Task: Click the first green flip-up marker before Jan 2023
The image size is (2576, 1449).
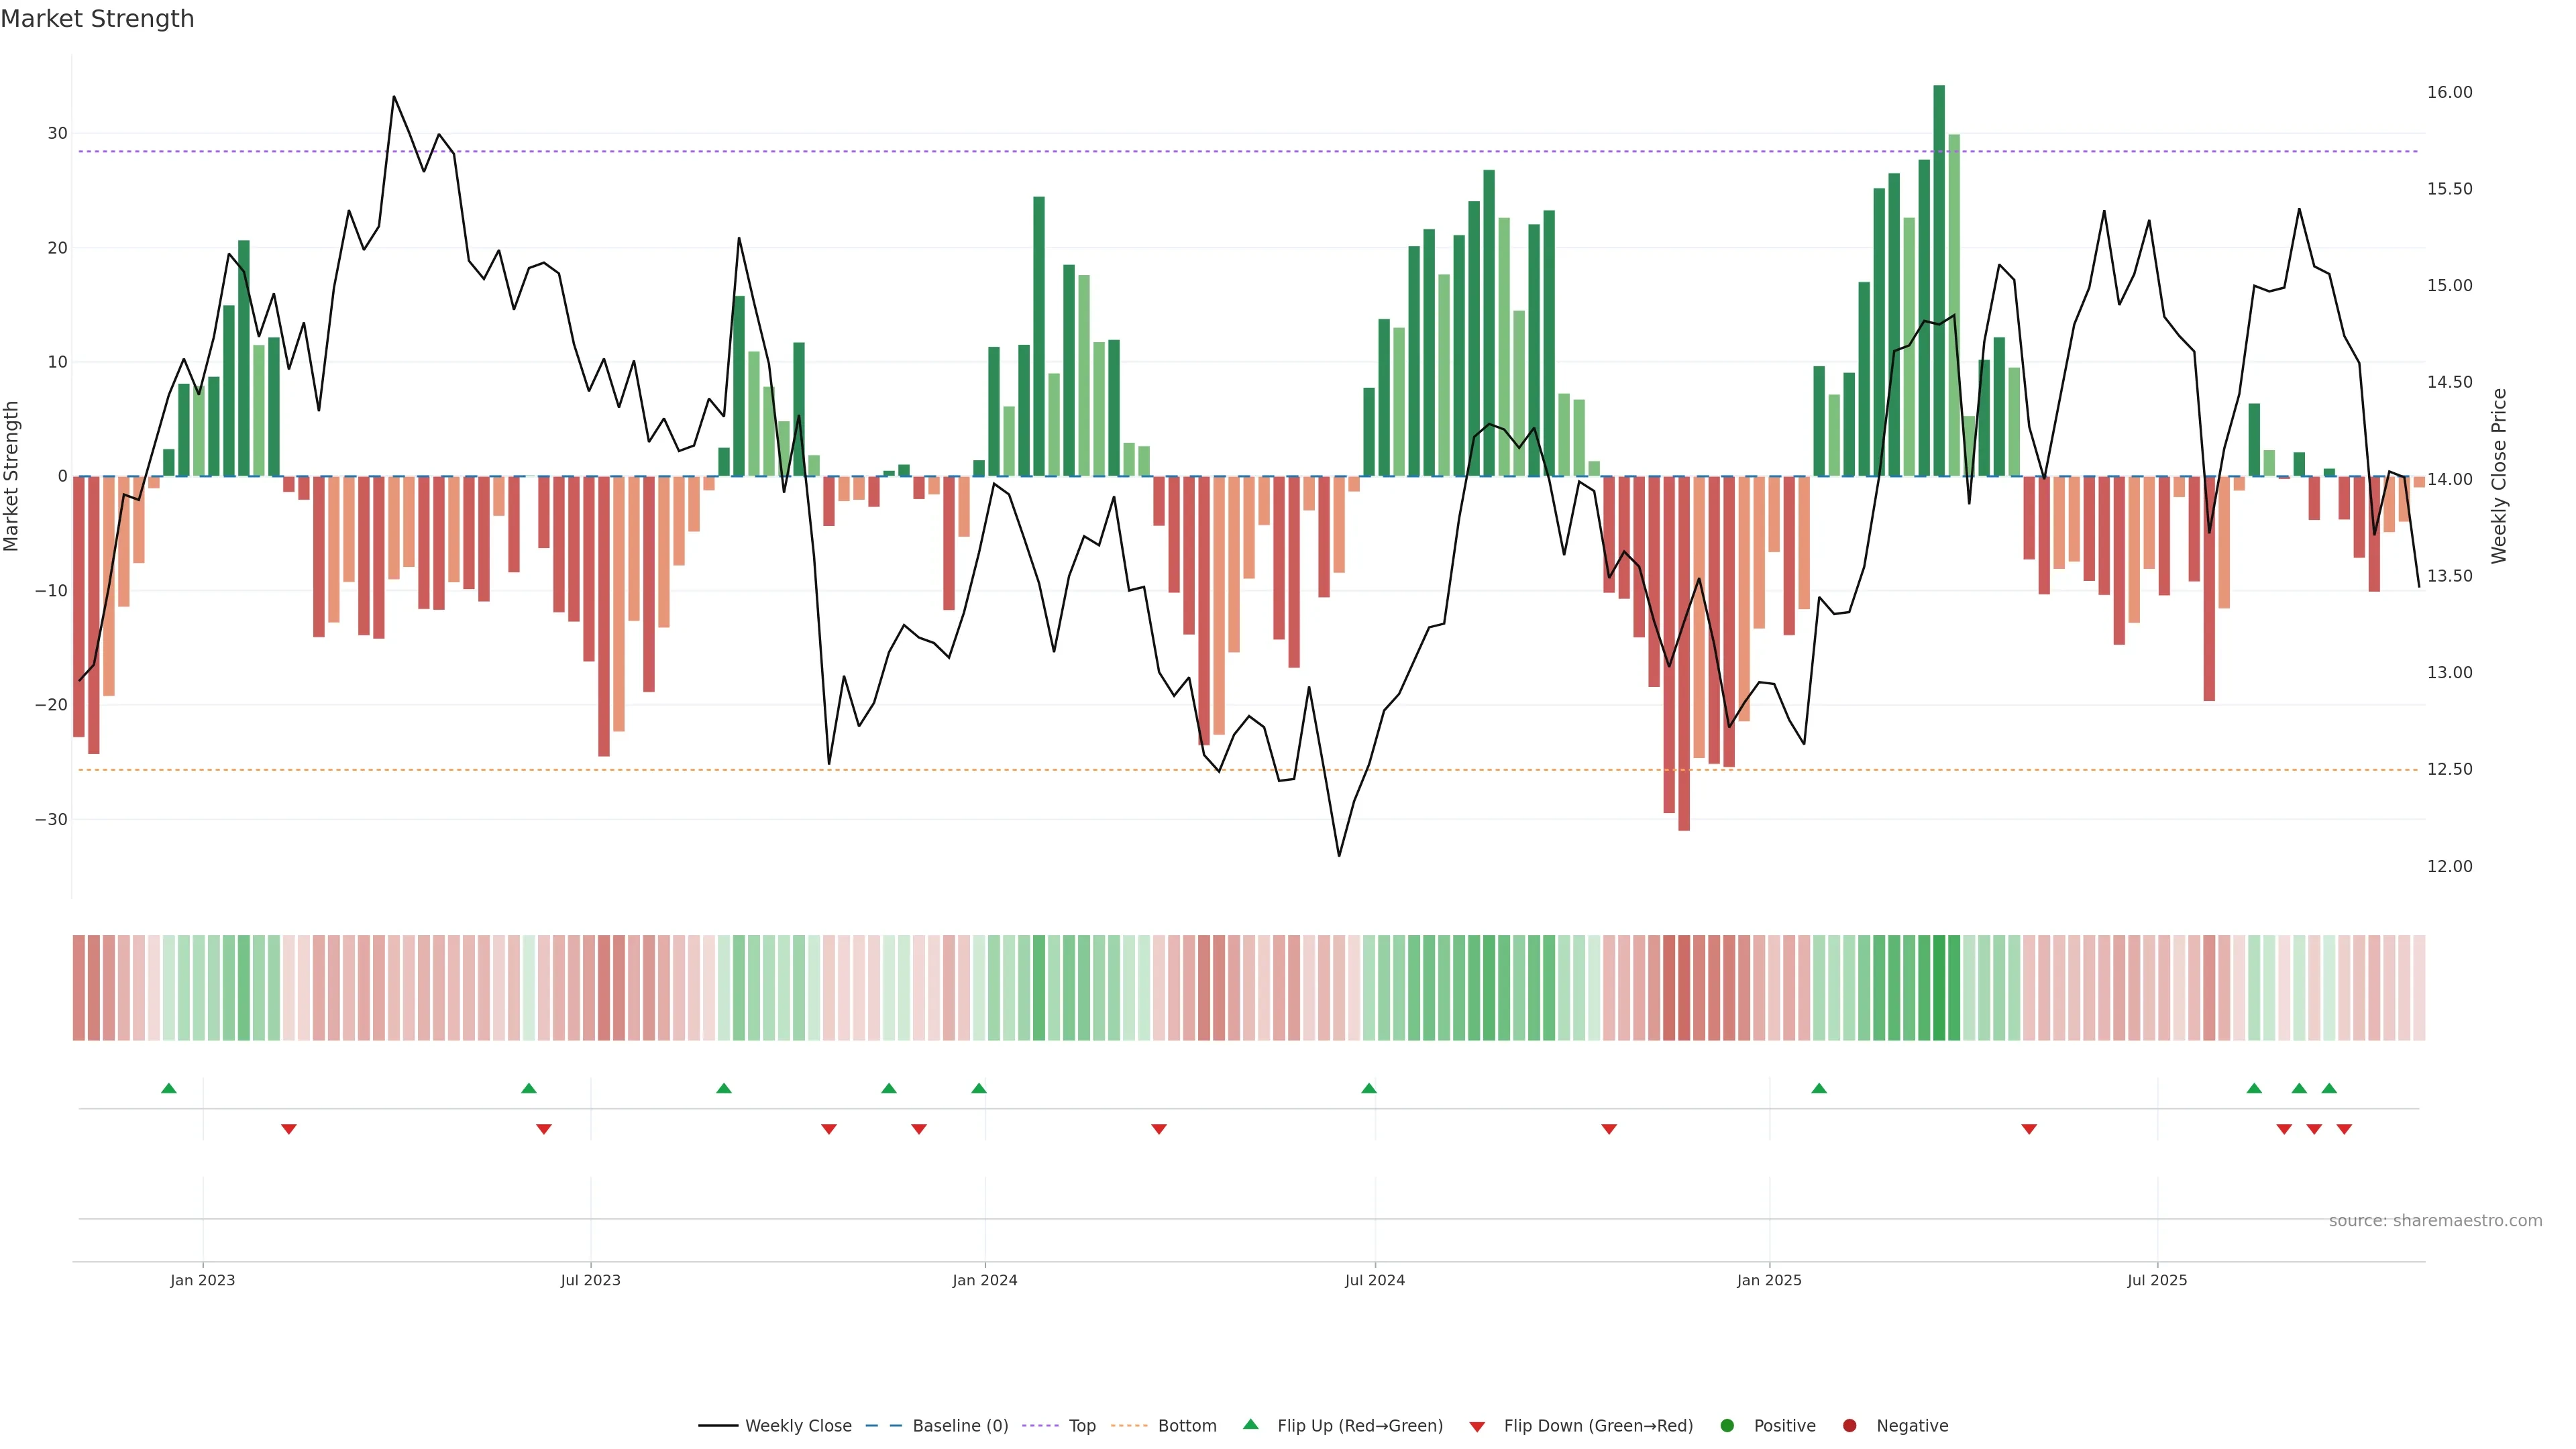Action: pyautogui.click(x=169, y=1088)
